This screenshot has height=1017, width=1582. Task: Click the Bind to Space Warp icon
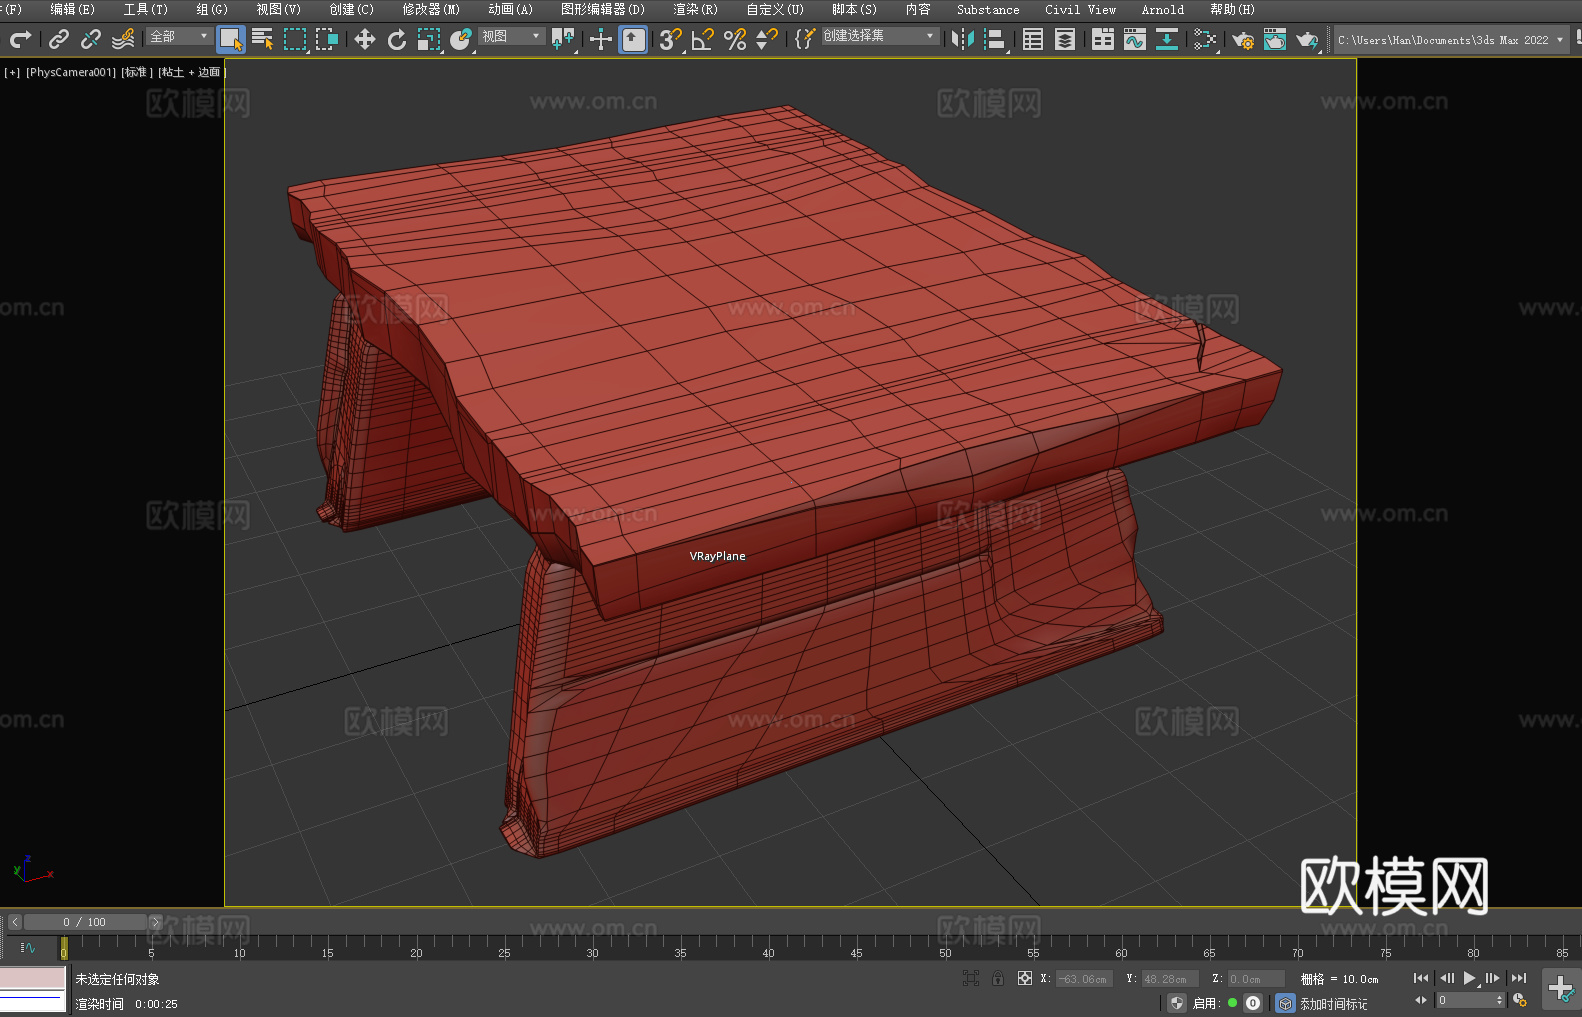click(x=123, y=39)
